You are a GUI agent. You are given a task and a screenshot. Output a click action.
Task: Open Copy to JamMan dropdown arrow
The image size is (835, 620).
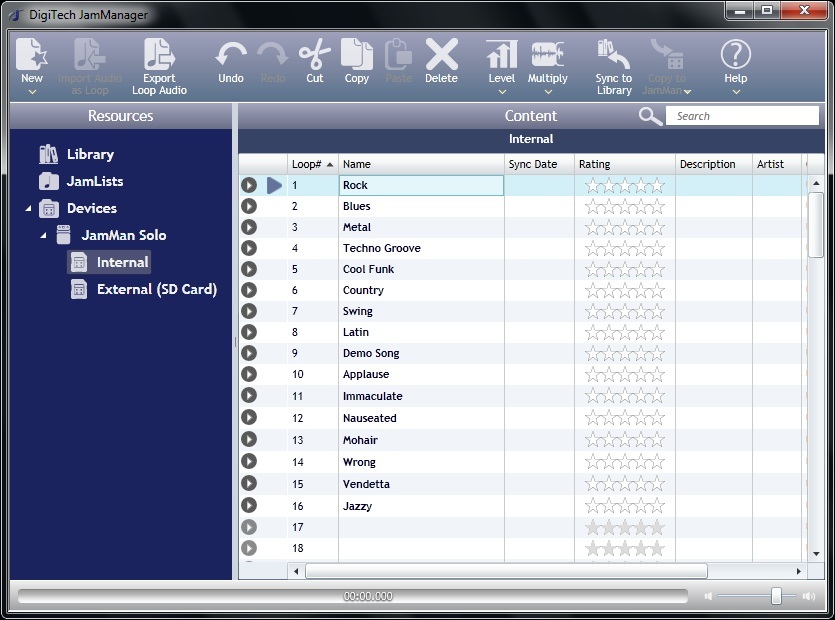[687, 92]
